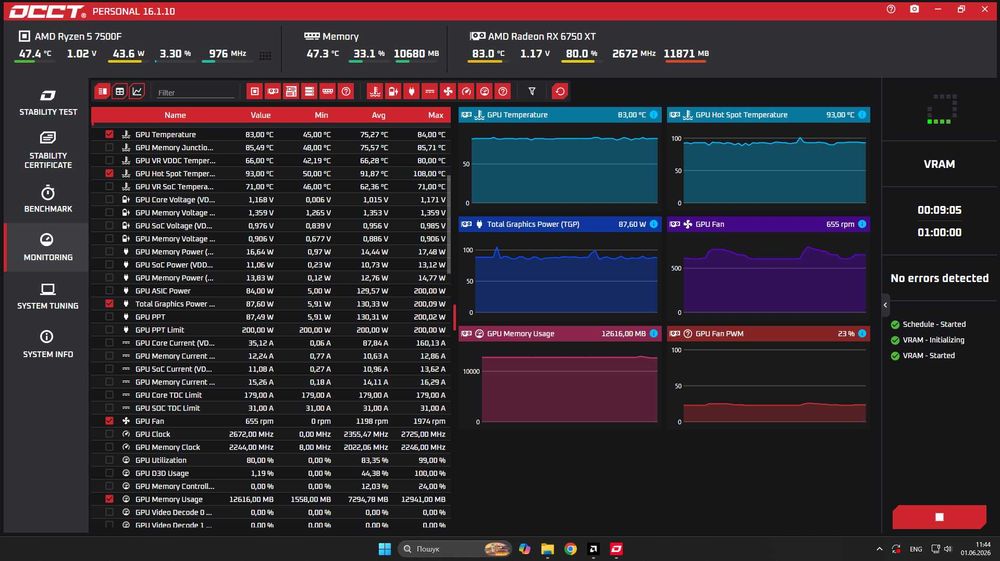Open File Explorer from the taskbar

(x=547, y=549)
